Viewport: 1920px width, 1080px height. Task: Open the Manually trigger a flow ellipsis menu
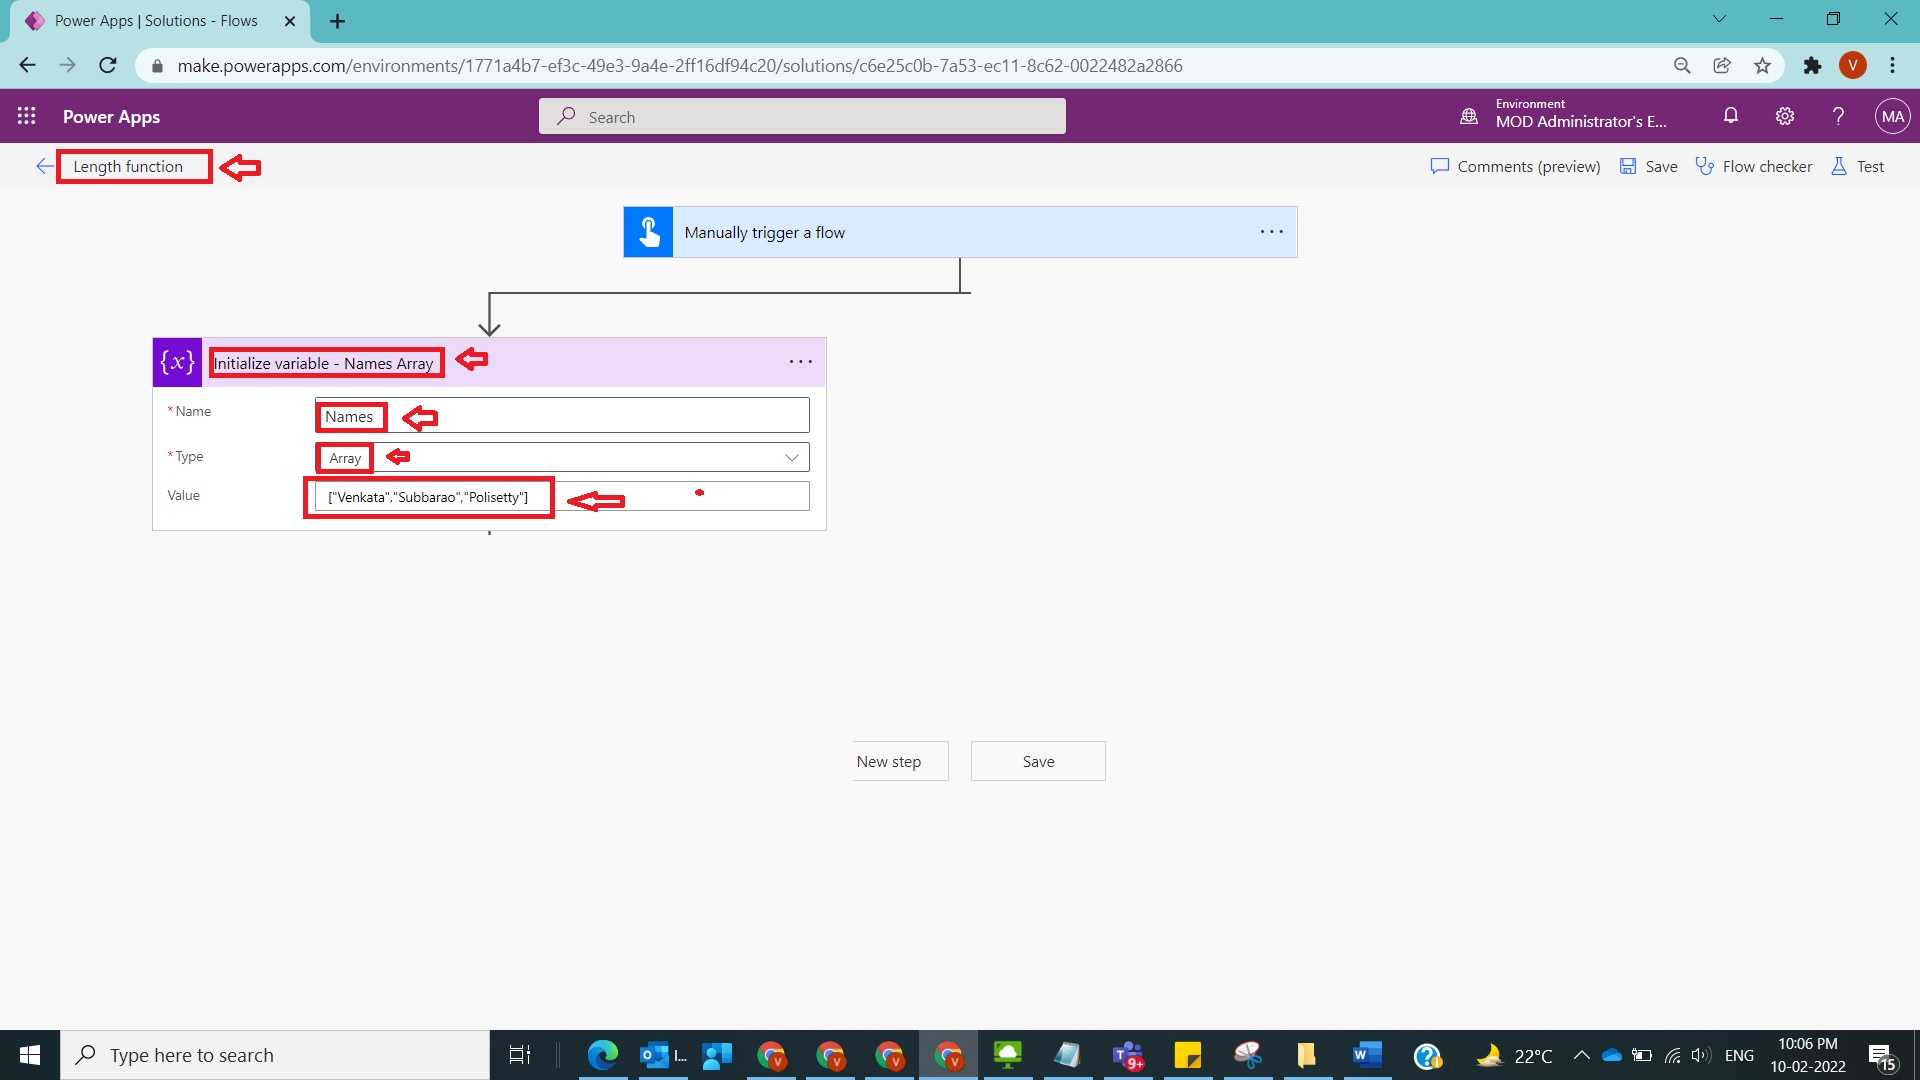pos(1271,231)
